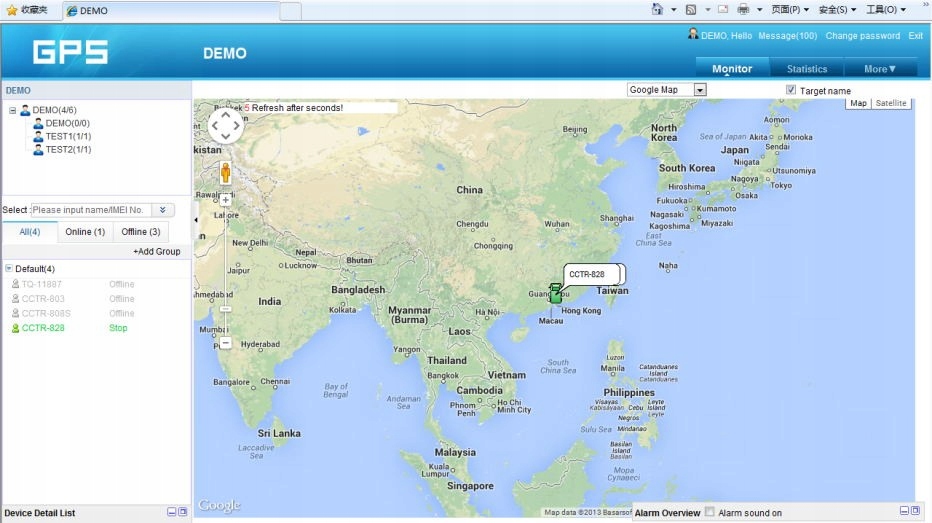
Task: Switch map to Map view
Action: (x=858, y=103)
